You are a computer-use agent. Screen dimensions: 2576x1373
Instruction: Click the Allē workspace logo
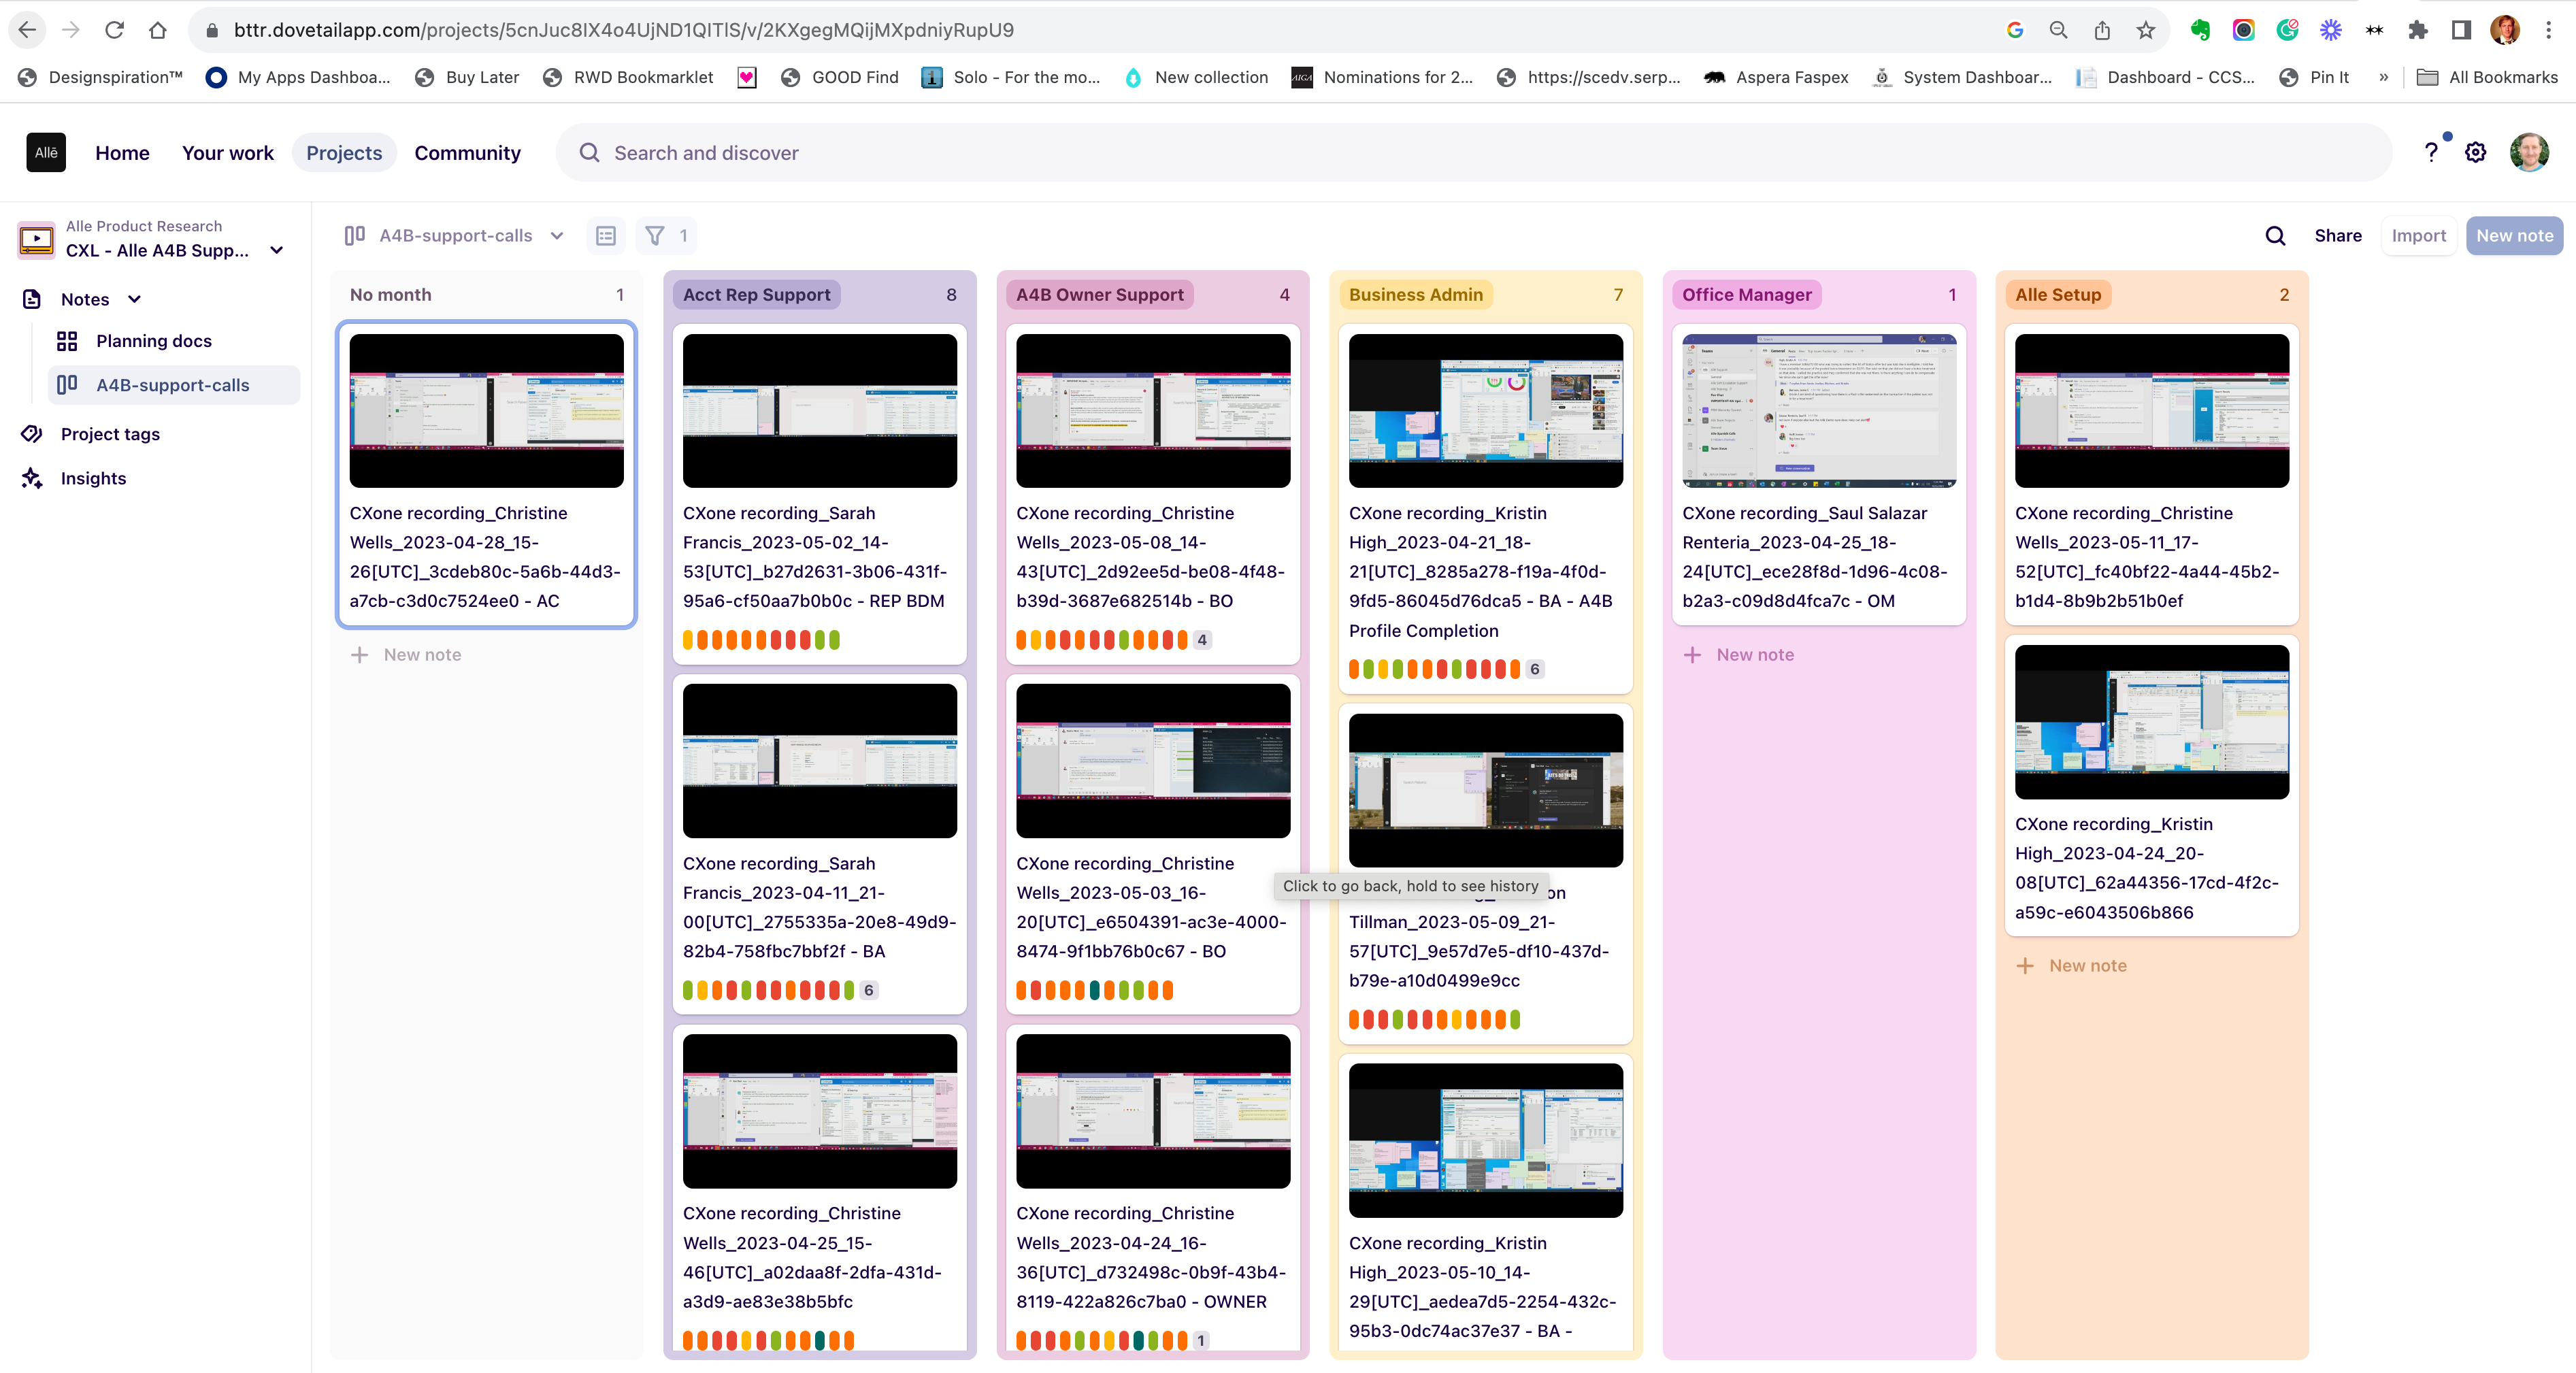46,152
